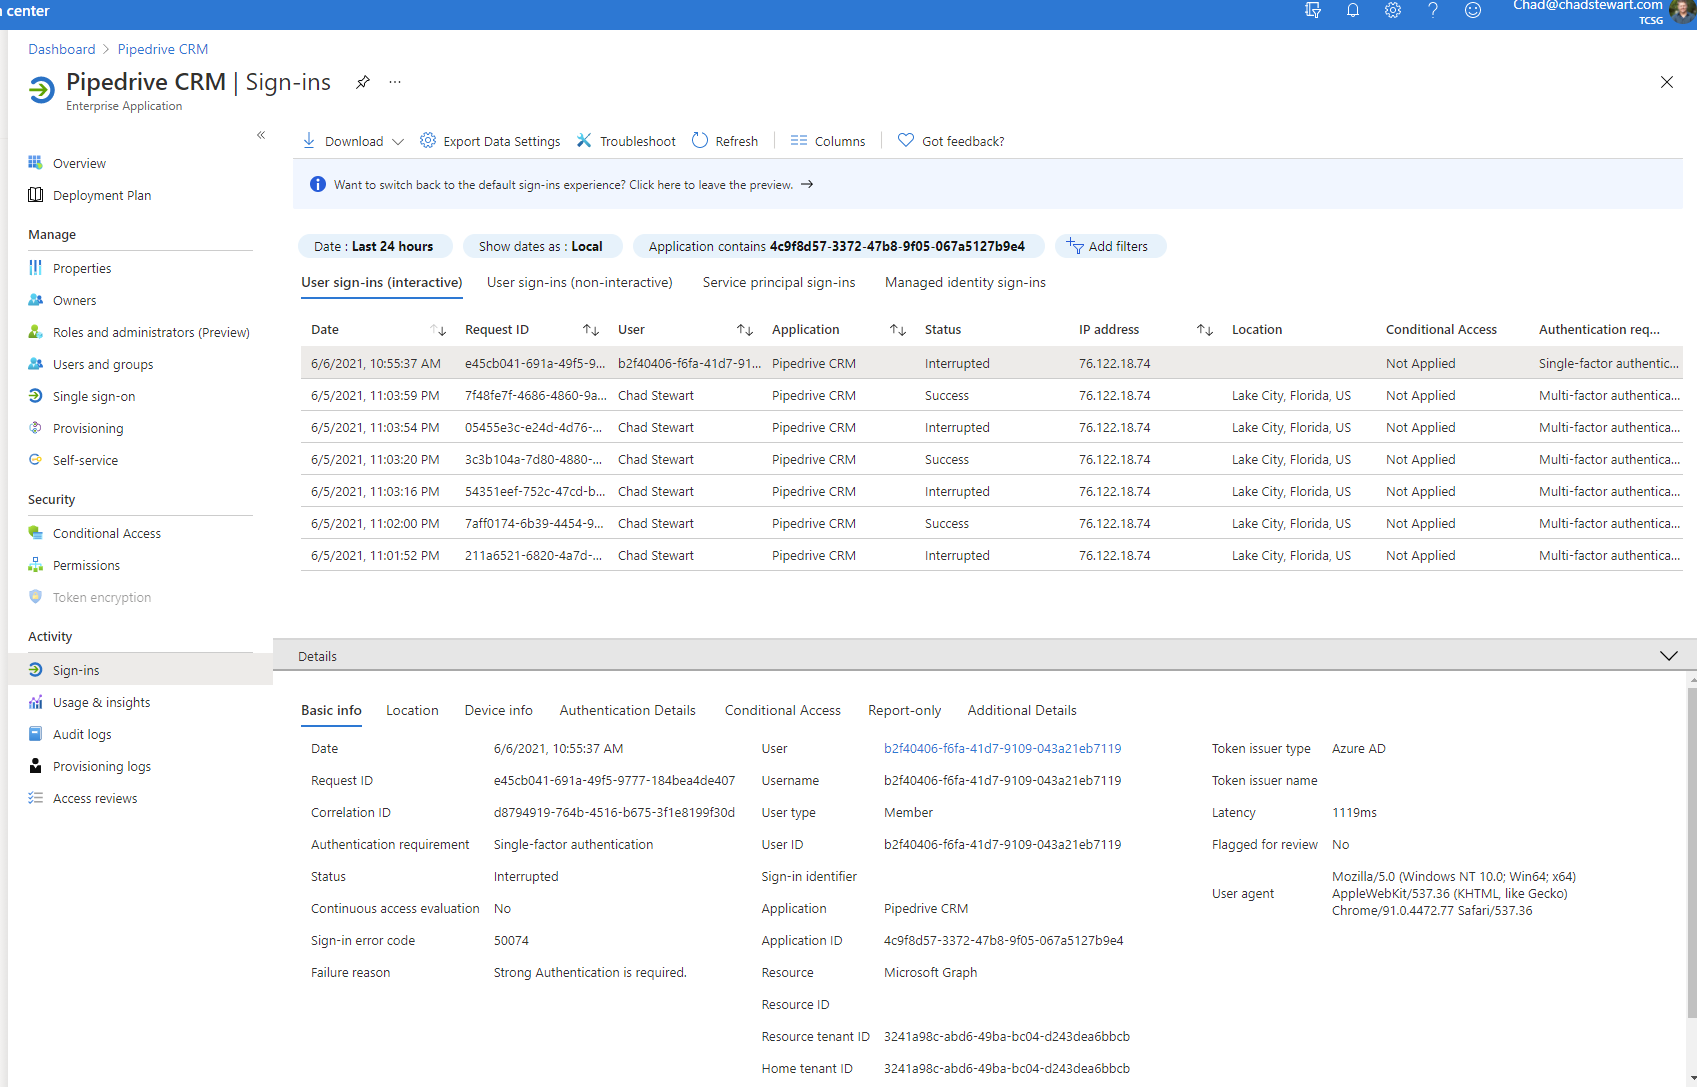Sort sign-ins by User column
Viewport: 1697px width, 1087px height.
tap(745, 330)
